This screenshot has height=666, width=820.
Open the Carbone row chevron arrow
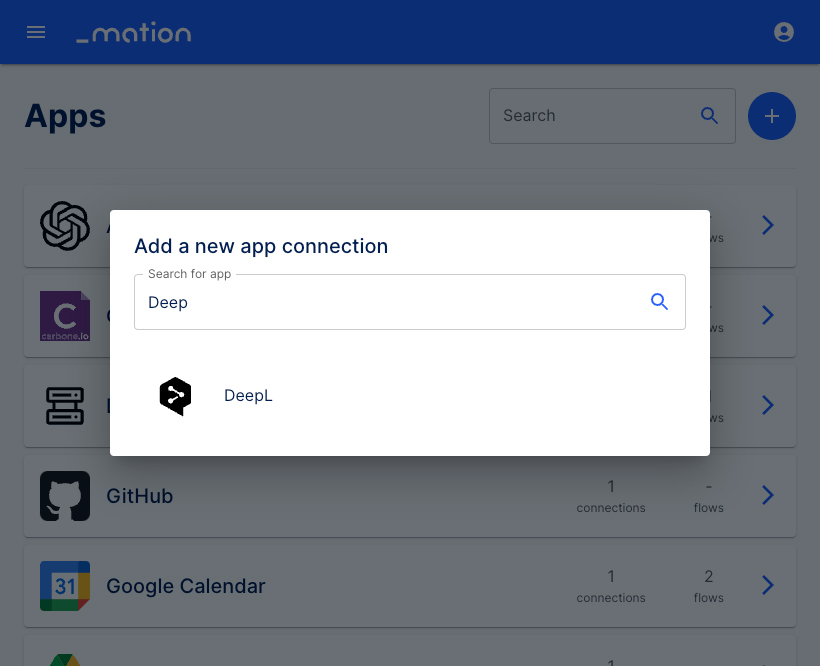[x=768, y=315]
